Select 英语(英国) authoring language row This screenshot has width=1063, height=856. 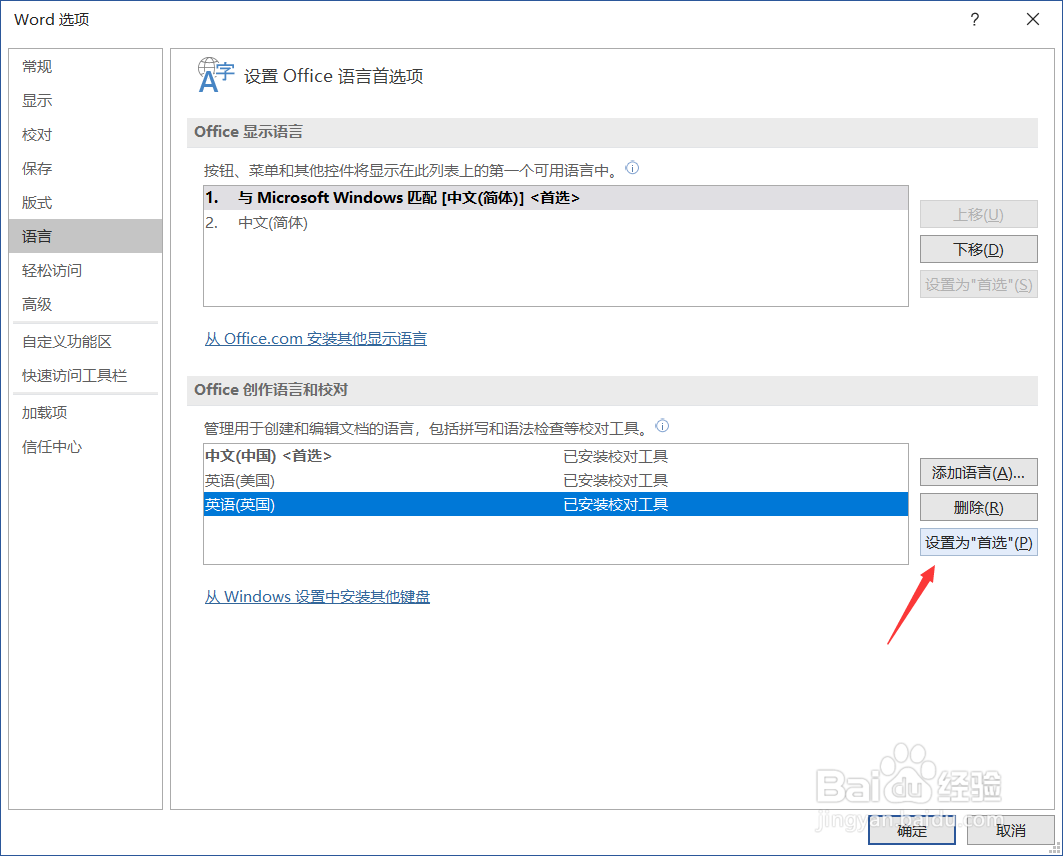coord(555,504)
